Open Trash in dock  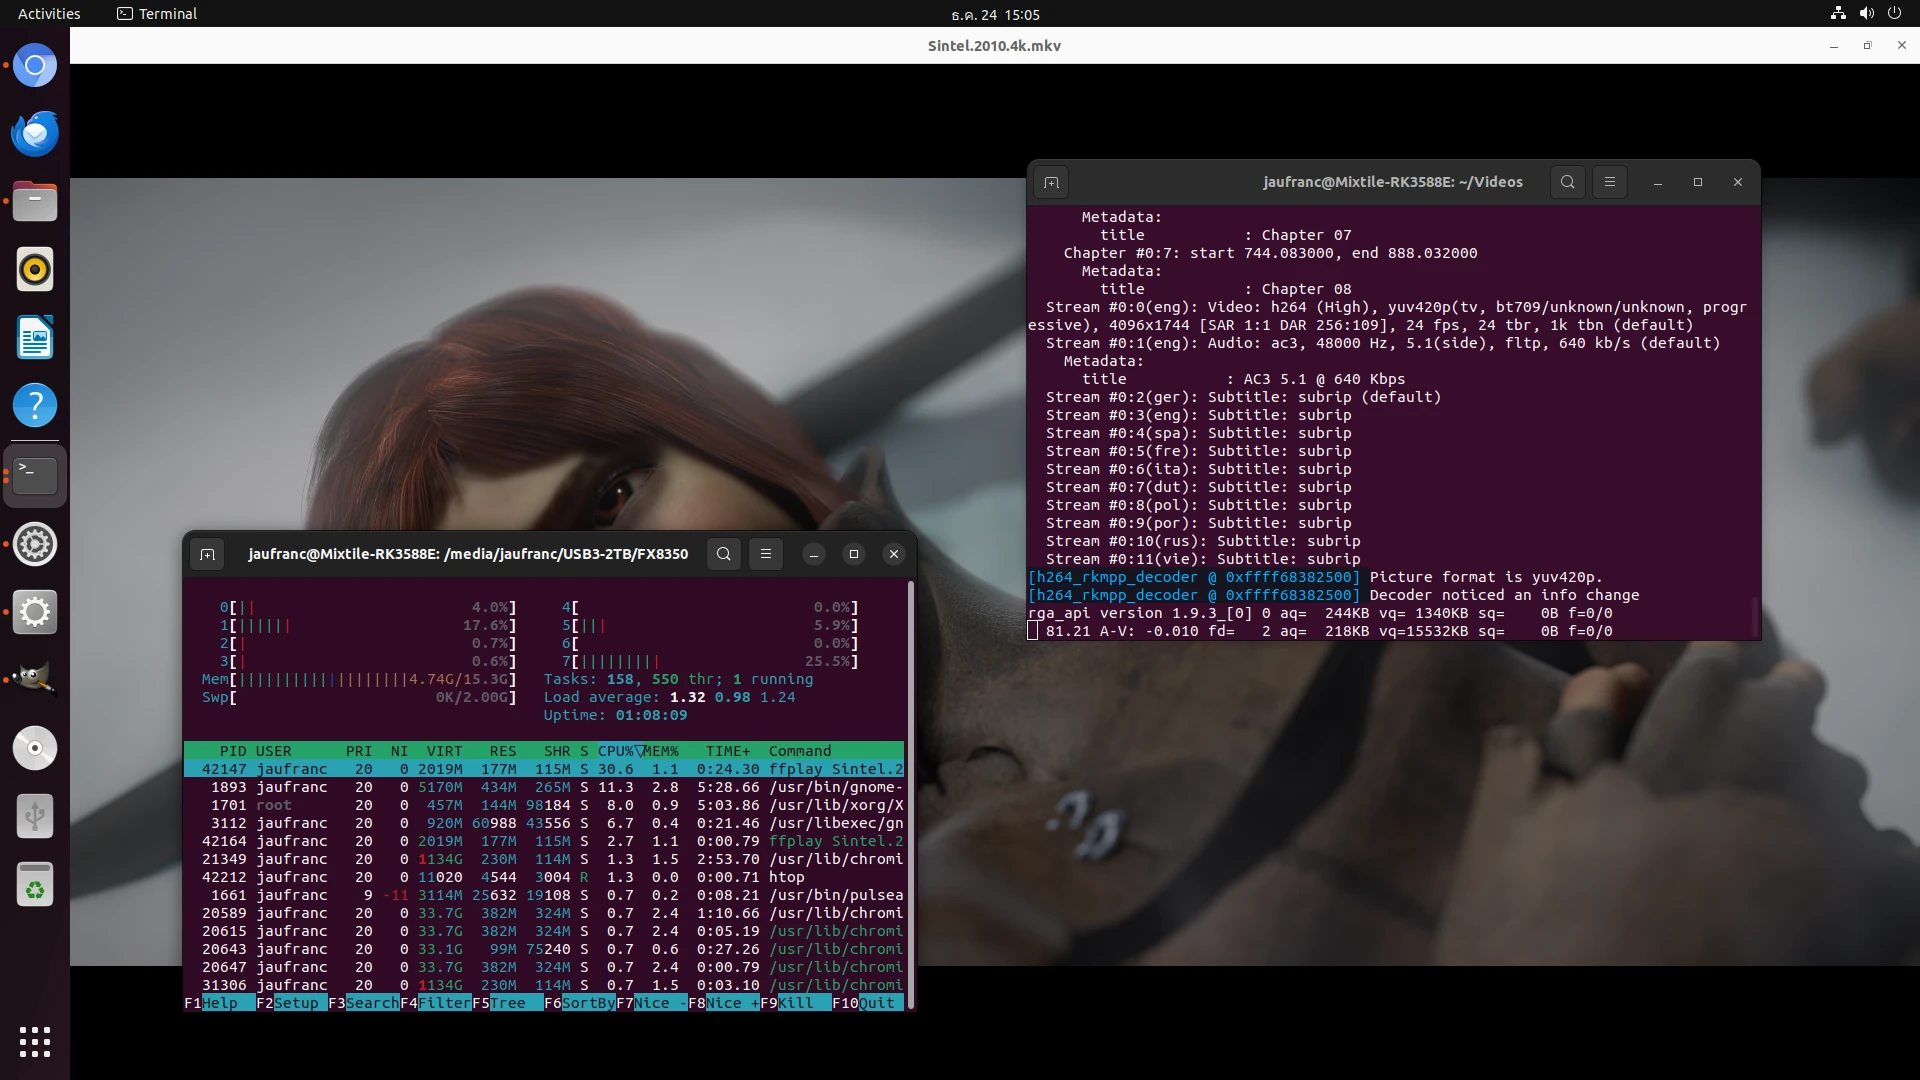(35, 884)
